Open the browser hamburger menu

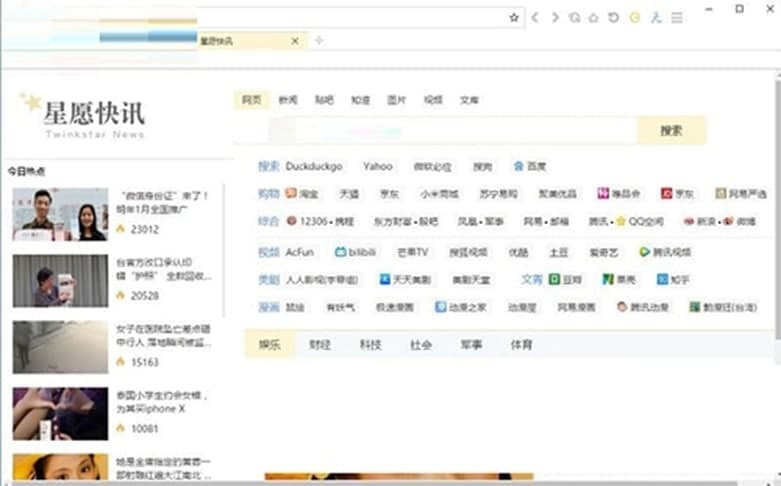pos(677,18)
